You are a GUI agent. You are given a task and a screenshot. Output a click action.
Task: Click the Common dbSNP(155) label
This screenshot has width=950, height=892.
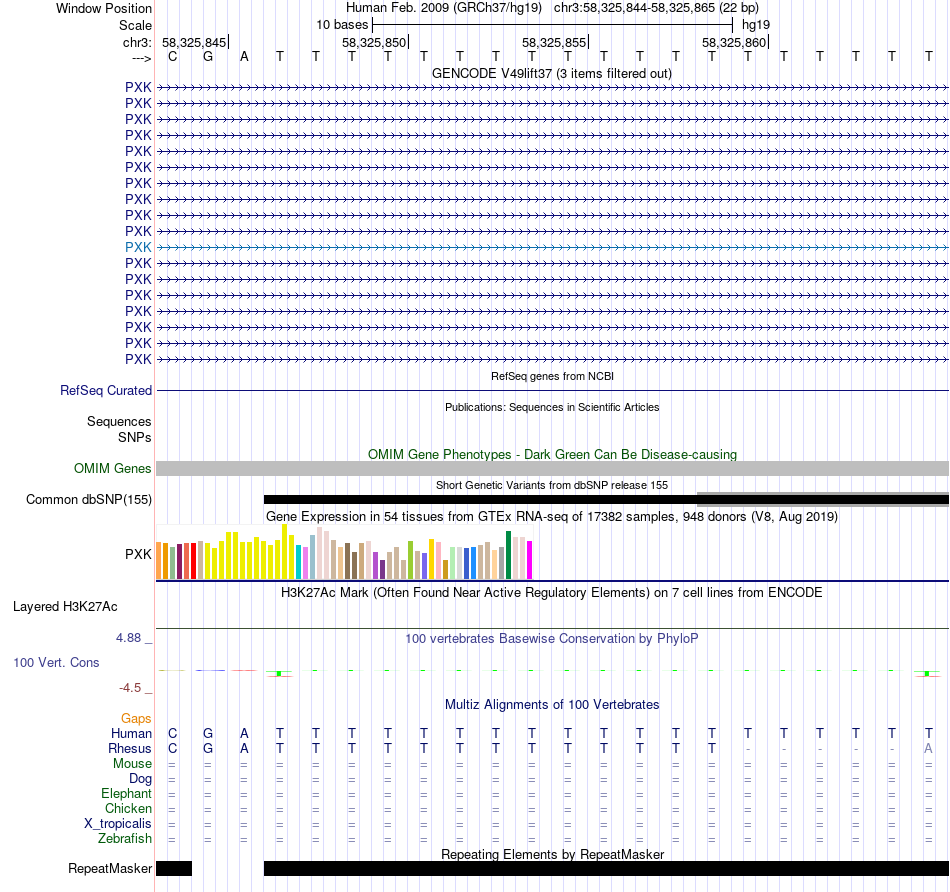[x=89, y=500]
